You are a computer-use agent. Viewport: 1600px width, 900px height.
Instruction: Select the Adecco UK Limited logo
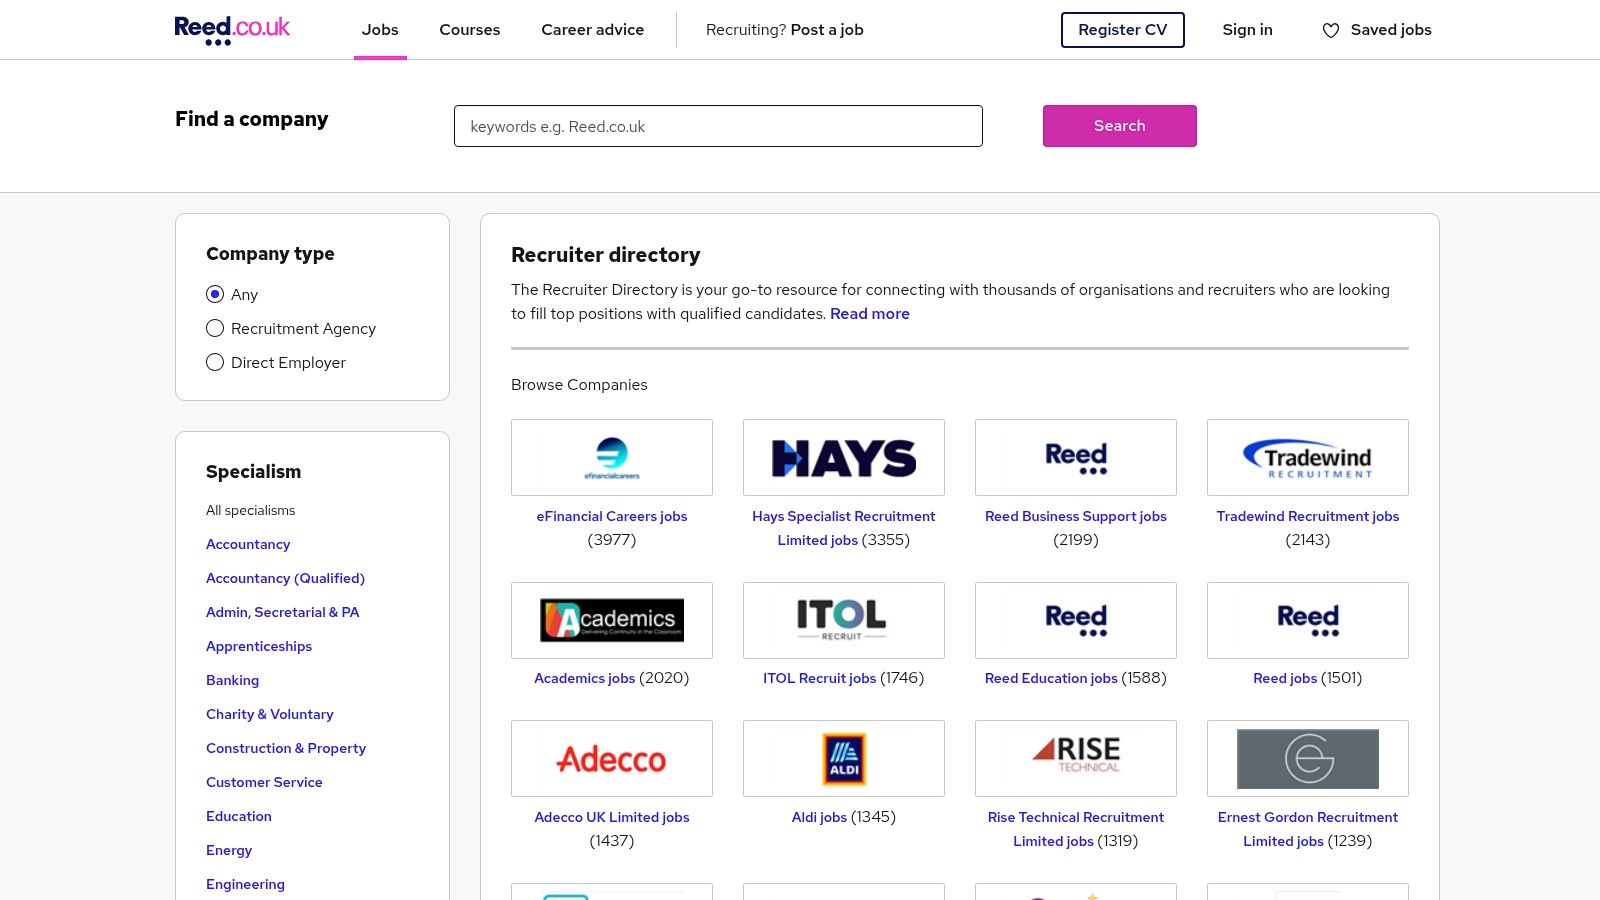tap(611, 758)
